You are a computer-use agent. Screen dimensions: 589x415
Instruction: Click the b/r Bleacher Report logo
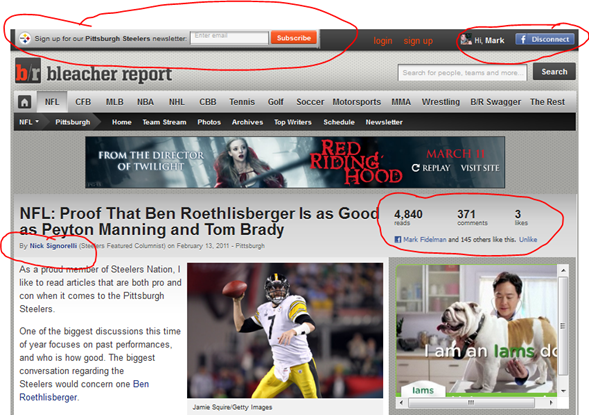pos(94,72)
